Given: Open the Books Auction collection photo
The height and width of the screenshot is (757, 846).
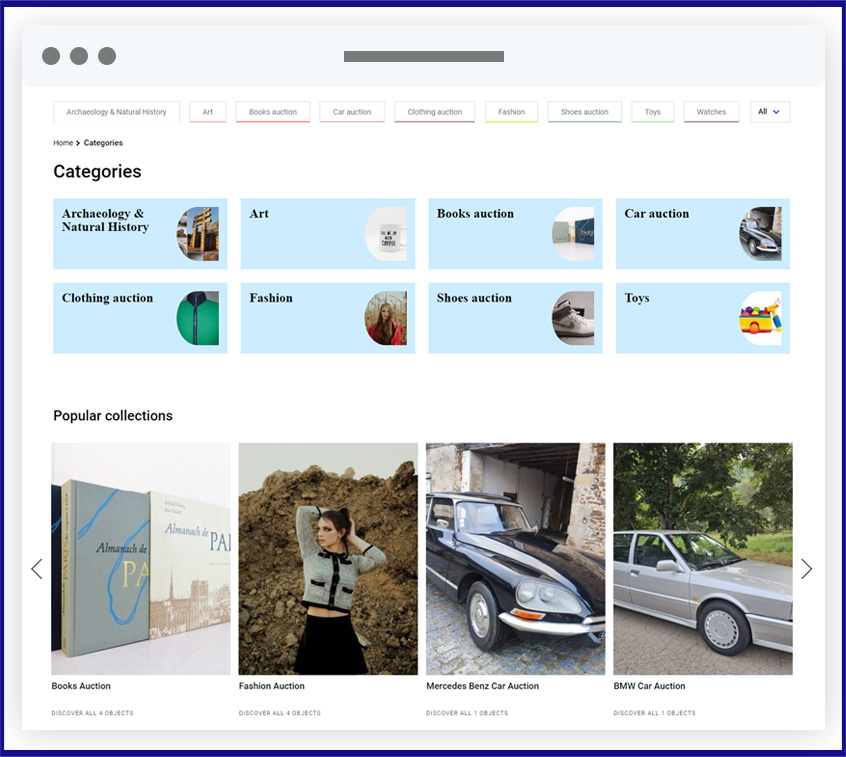Looking at the screenshot, I should 140,558.
